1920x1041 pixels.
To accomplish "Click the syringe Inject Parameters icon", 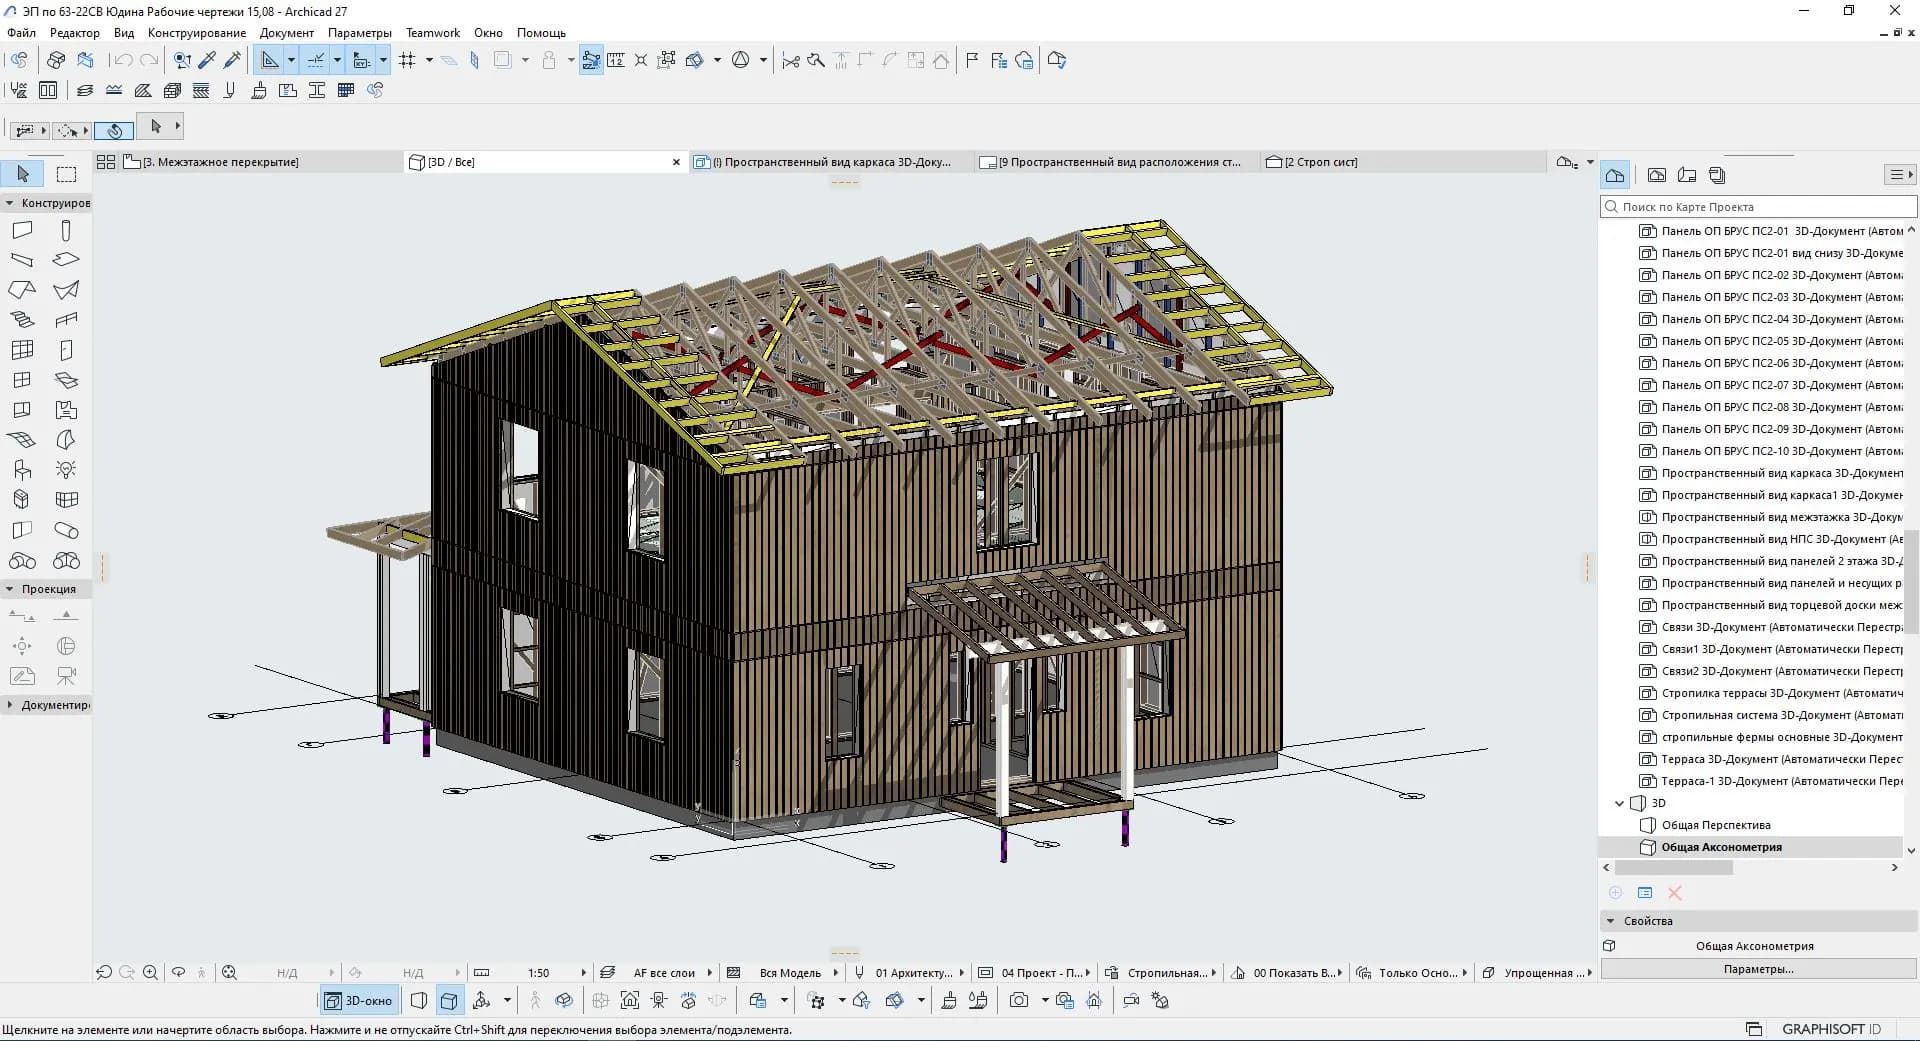I will click(232, 60).
